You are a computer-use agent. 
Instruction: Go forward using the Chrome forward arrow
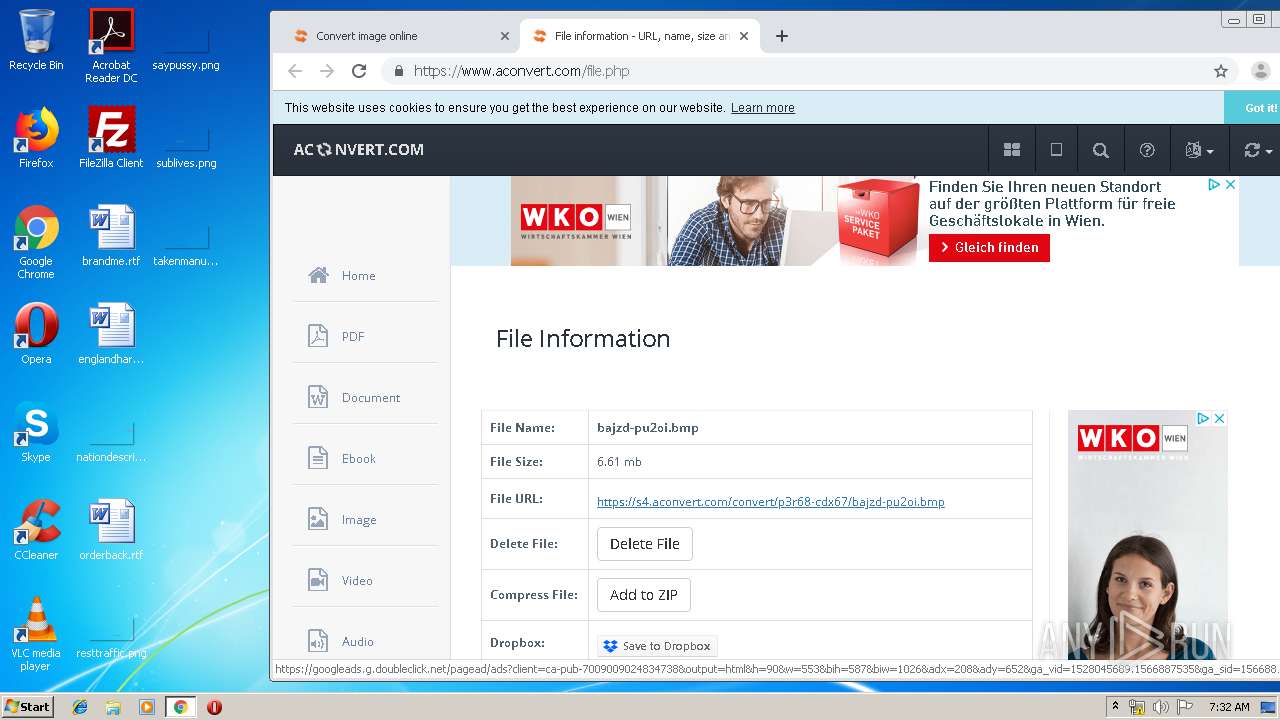pyautogui.click(x=327, y=71)
